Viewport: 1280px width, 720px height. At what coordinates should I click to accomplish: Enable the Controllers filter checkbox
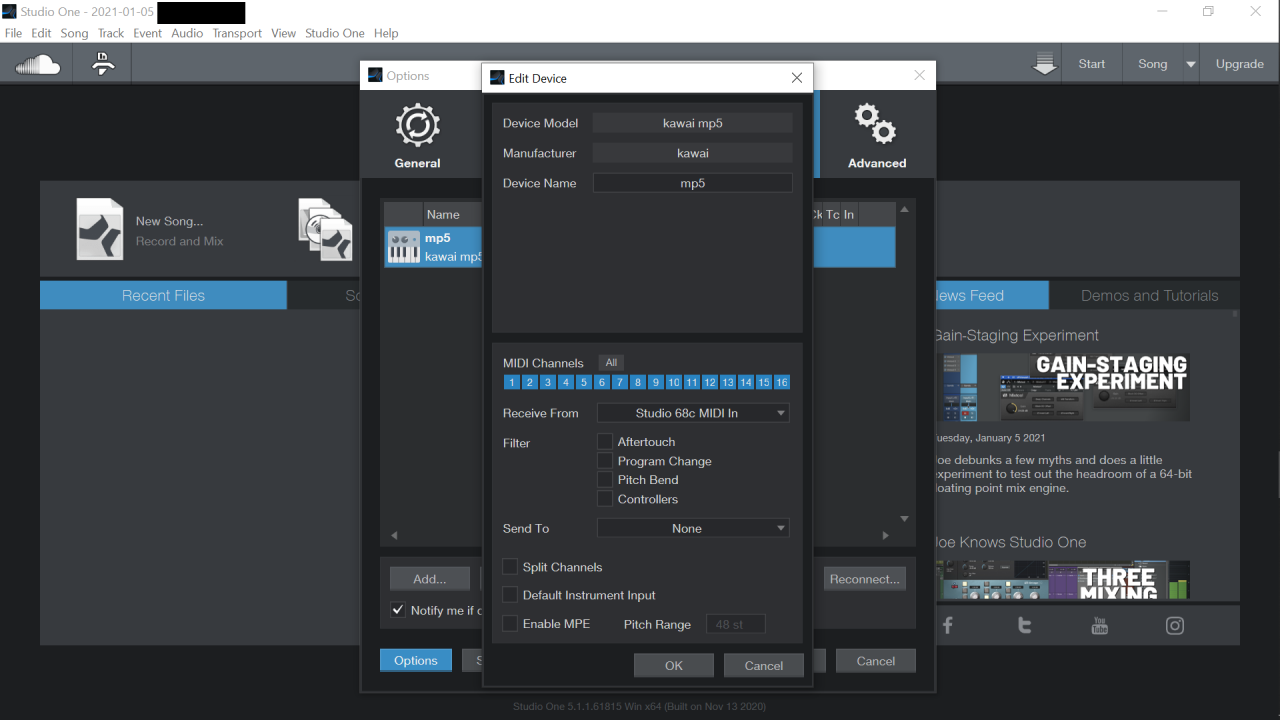tap(605, 499)
